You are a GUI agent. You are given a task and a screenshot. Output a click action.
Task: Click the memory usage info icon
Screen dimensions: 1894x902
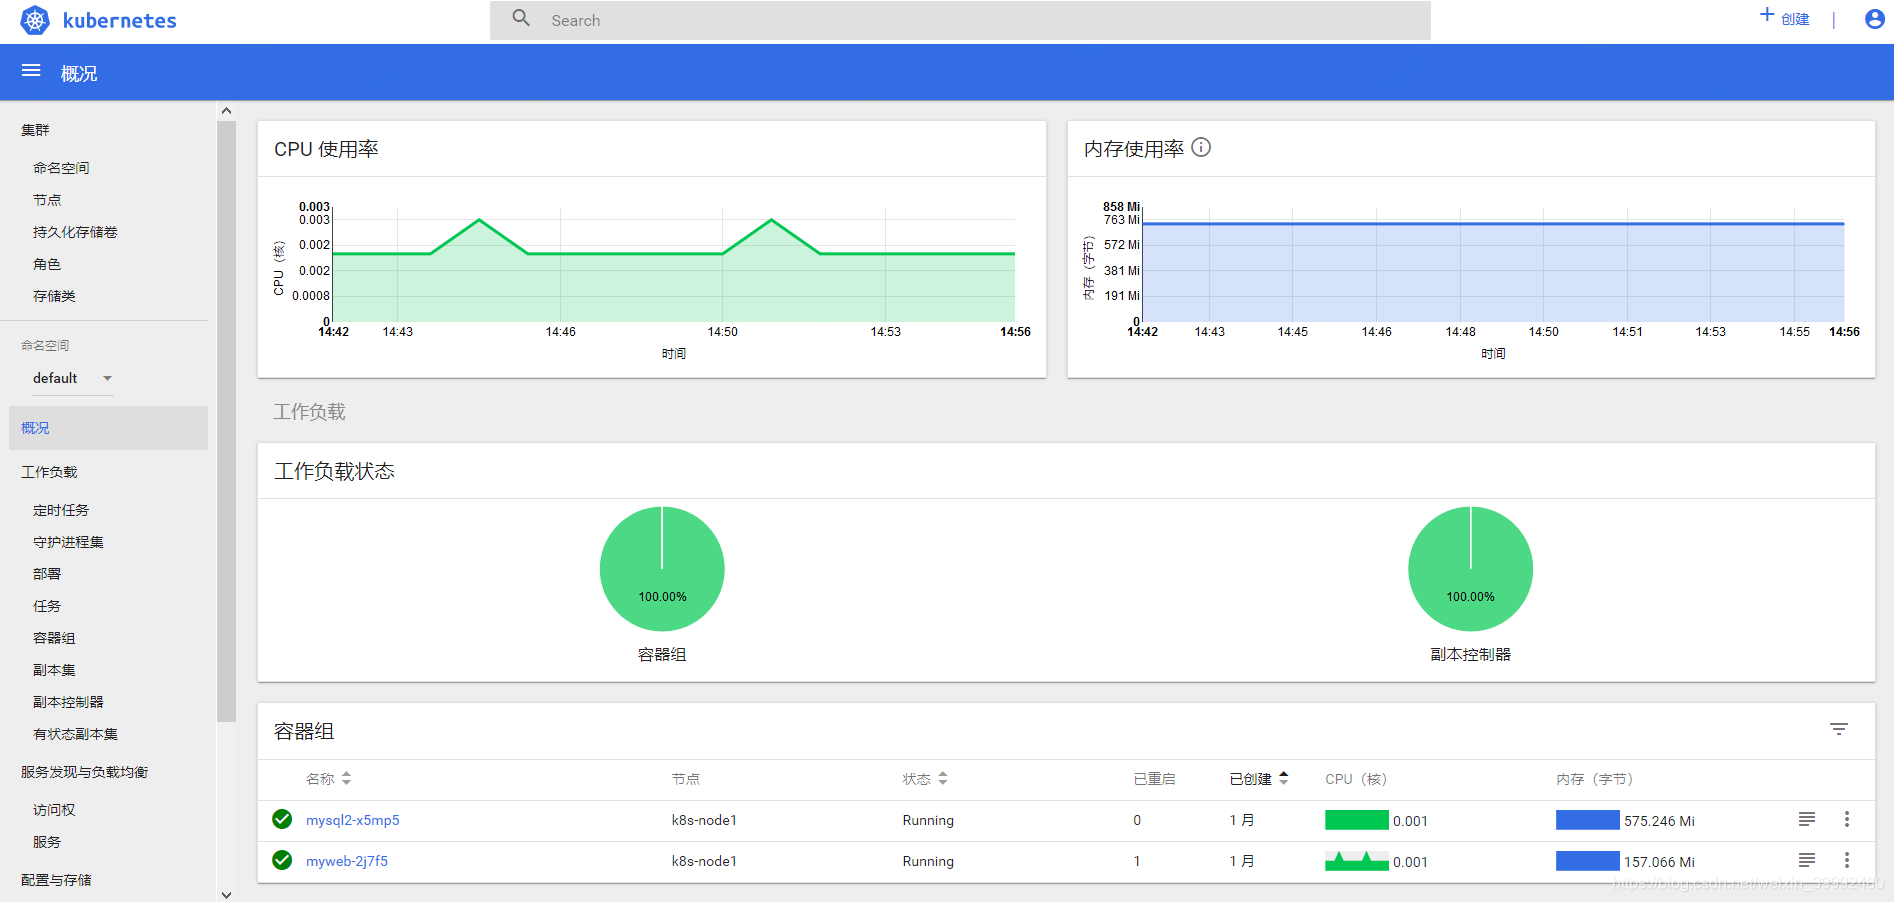[x=1201, y=148]
